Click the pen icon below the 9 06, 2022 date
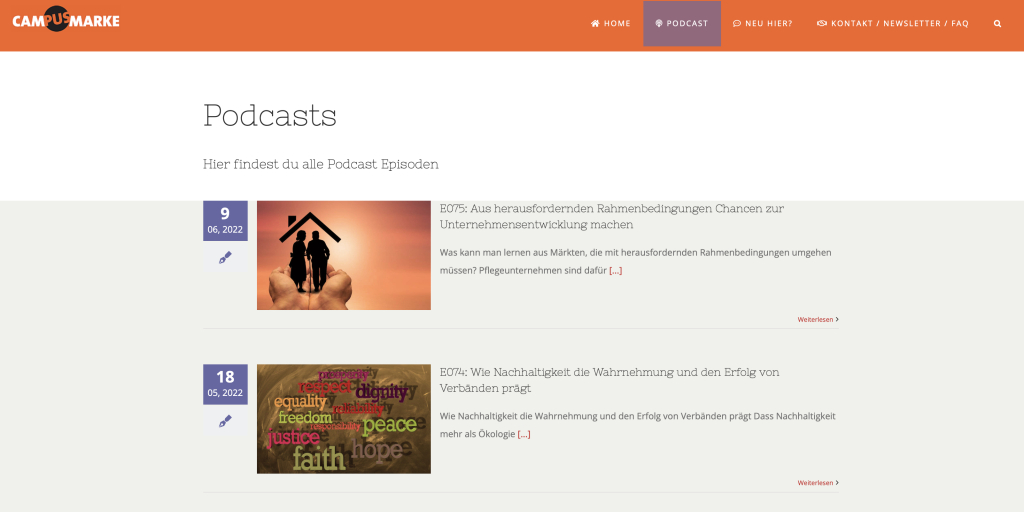This screenshot has width=1024, height=512. 225,258
